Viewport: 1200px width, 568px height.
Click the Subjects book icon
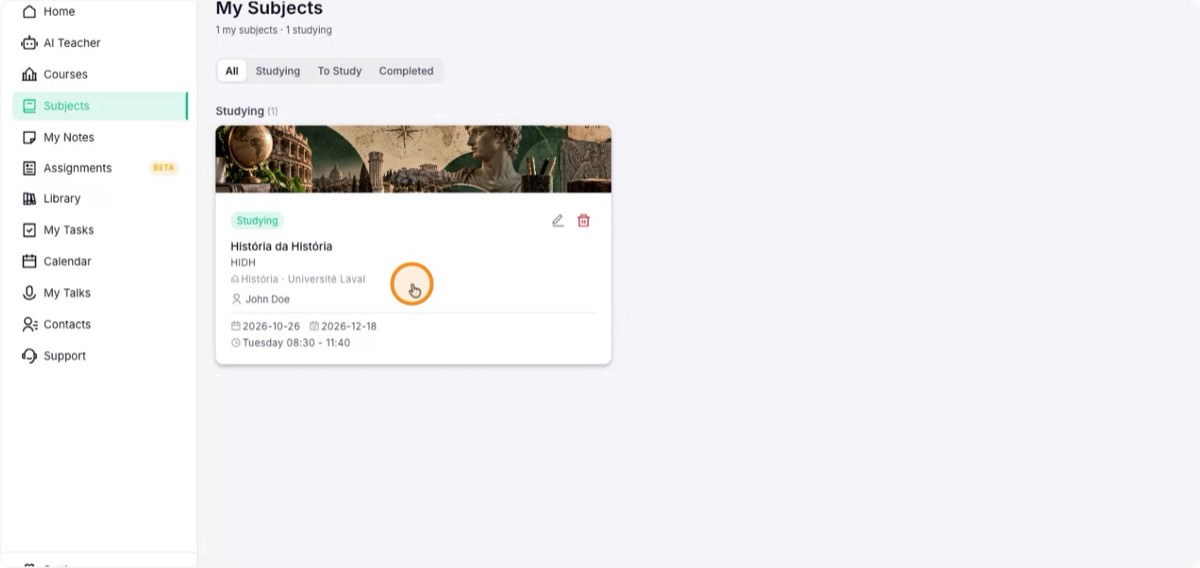coord(29,106)
